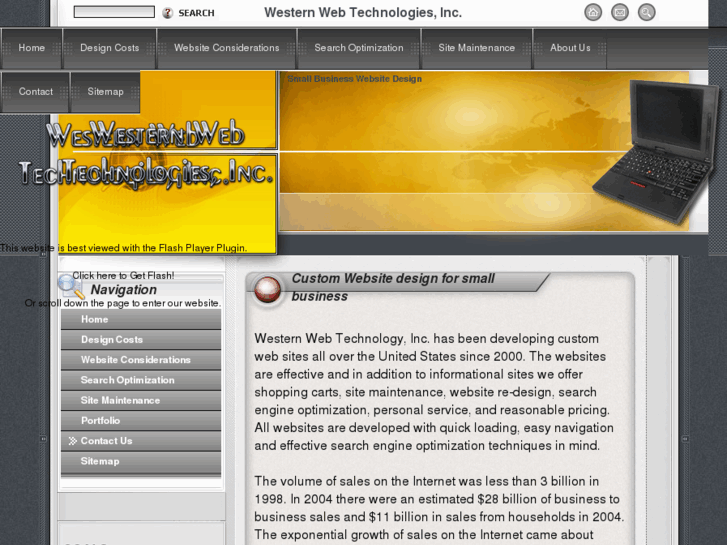Click the Navigation panel heading
This screenshot has height=545, width=727.
coord(123,289)
